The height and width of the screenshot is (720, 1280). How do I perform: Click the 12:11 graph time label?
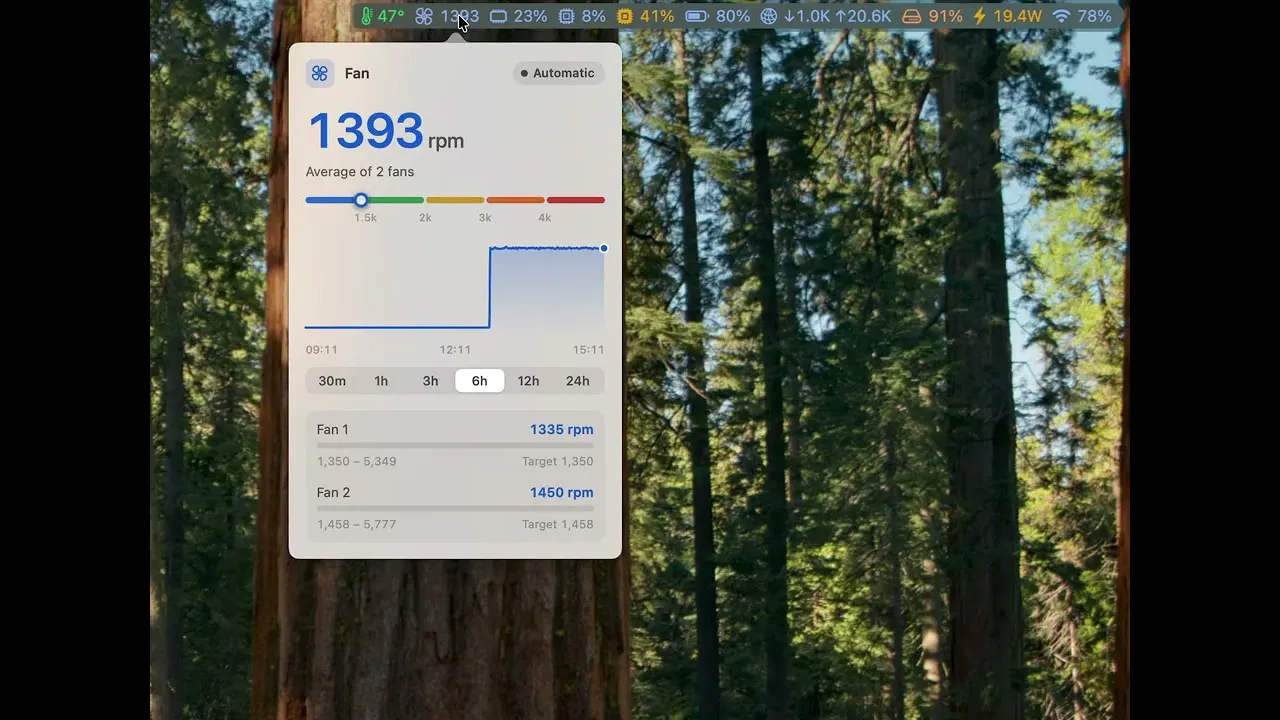coord(455,350)
